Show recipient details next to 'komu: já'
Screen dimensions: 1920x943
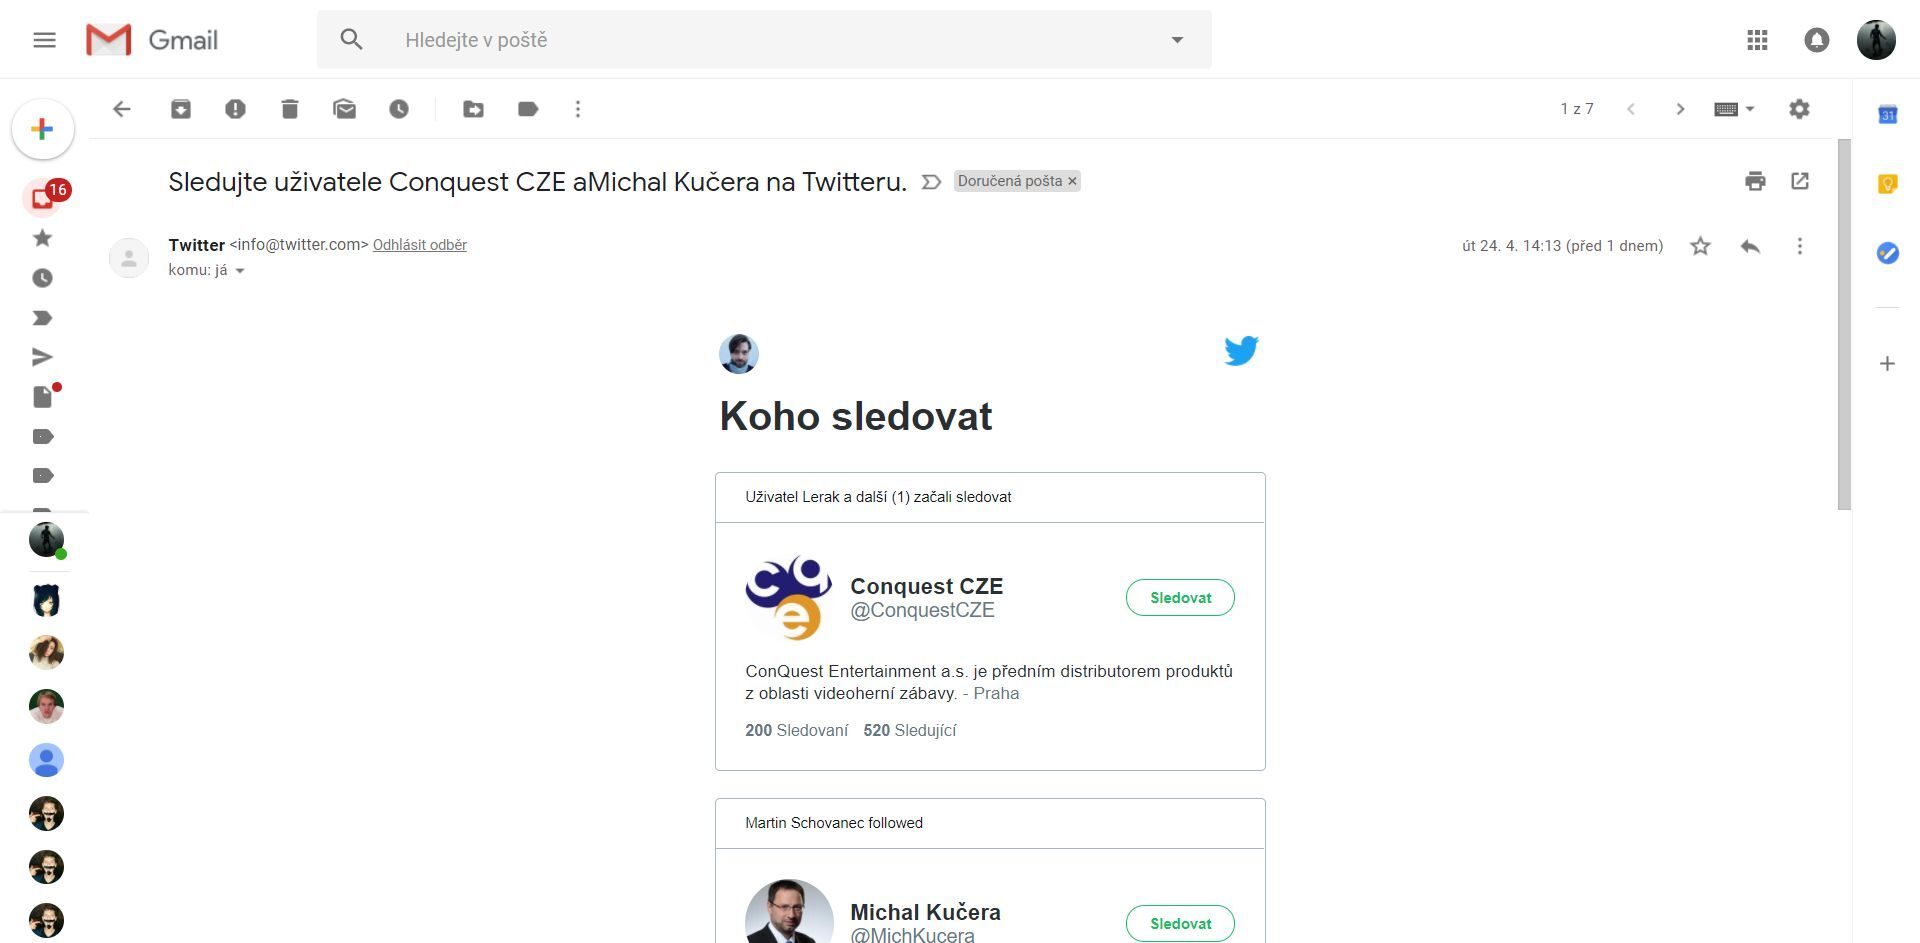point(240,271)
